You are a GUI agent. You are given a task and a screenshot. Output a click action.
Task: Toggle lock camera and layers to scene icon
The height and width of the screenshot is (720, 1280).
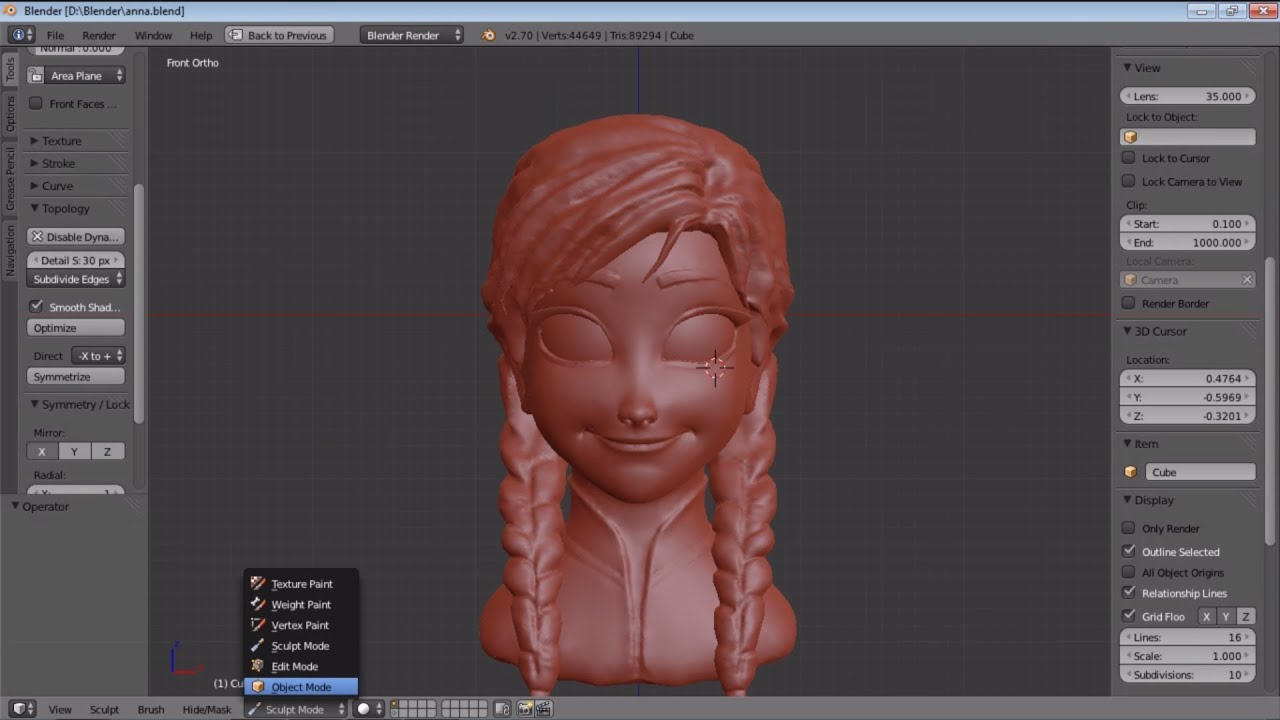(502, 709)
